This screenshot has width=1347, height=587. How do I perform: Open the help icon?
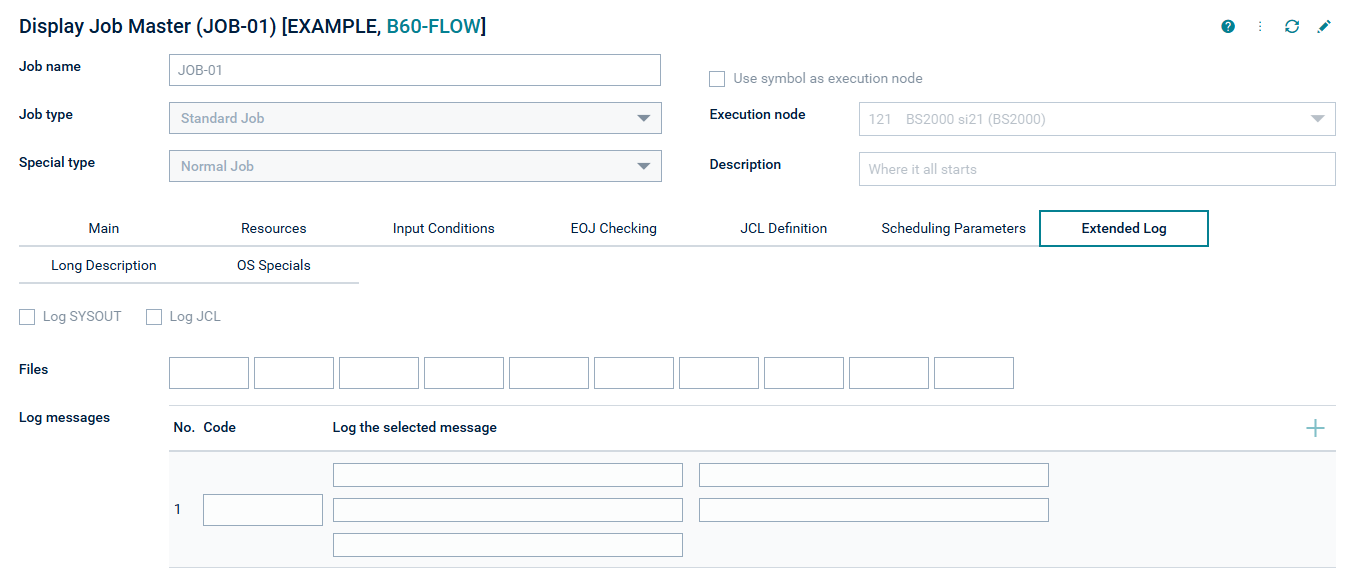[x=1228, y=27]
